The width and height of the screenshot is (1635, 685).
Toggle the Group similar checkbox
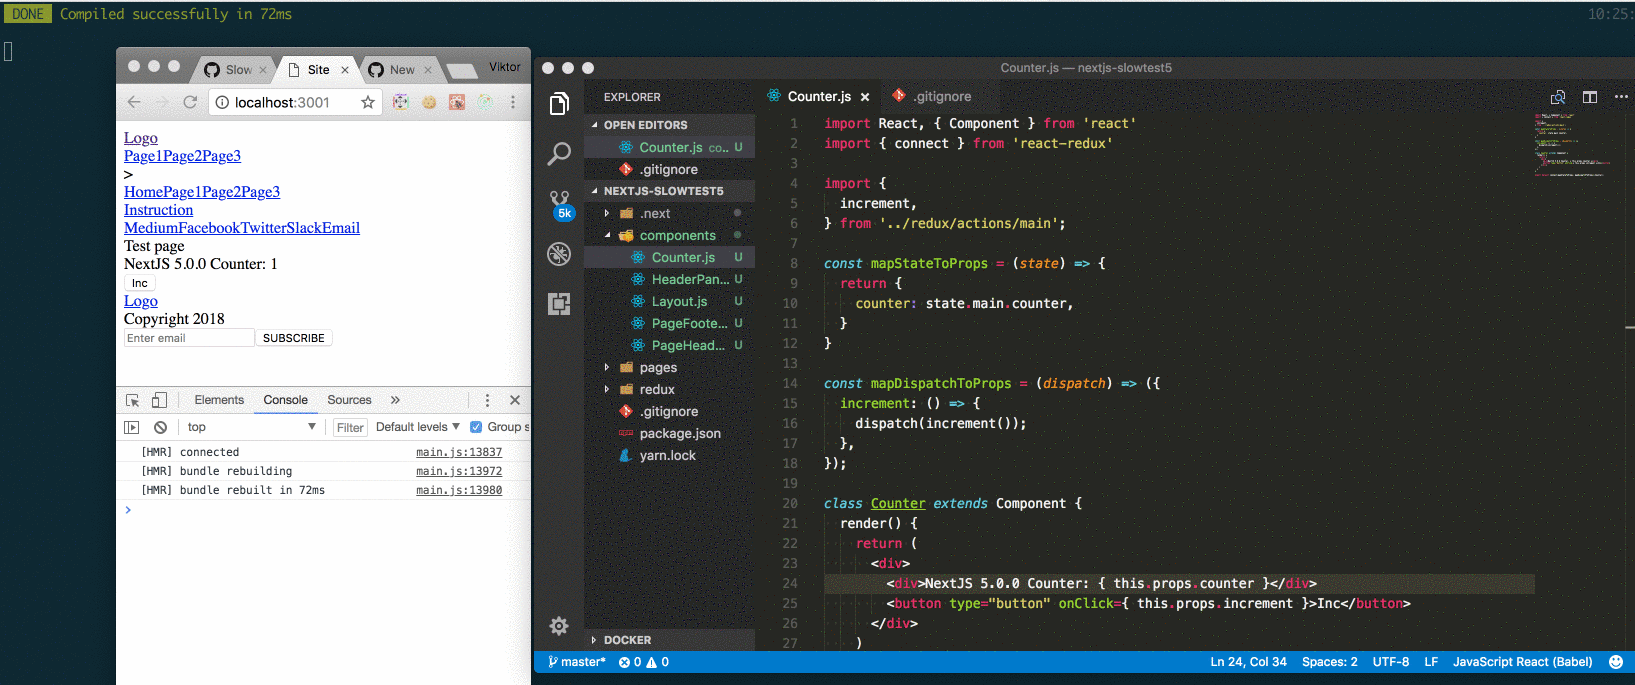[476, 427]
